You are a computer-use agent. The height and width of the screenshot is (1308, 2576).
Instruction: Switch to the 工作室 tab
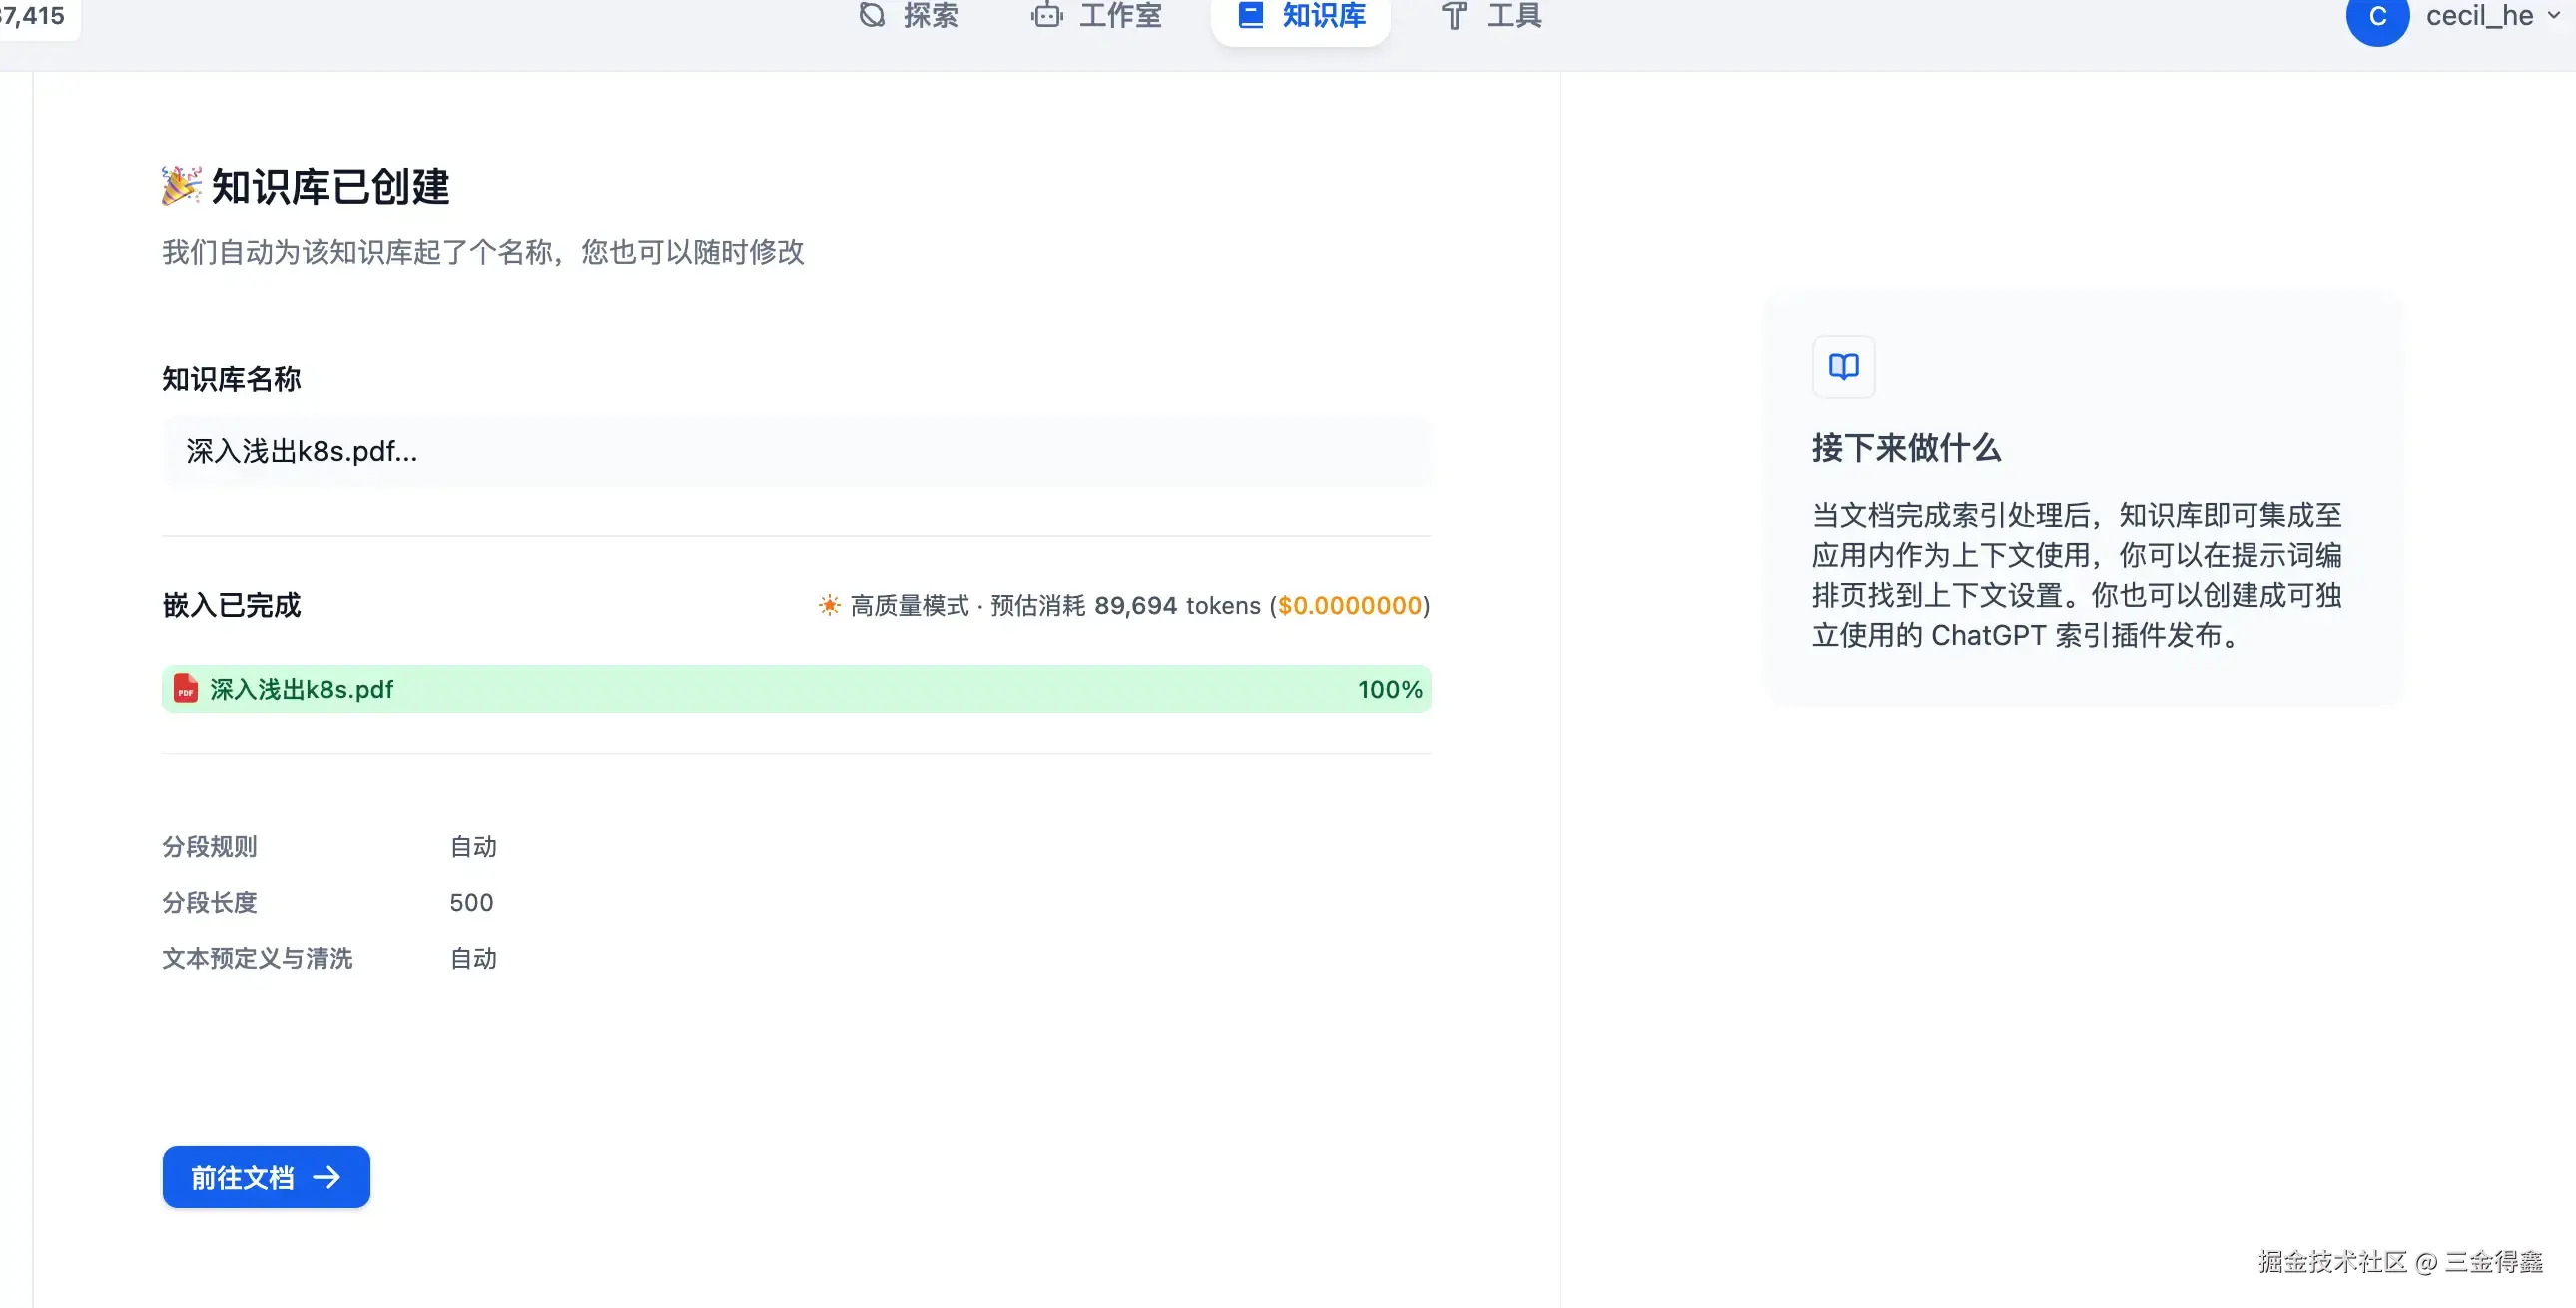(x=1120, y=15)
